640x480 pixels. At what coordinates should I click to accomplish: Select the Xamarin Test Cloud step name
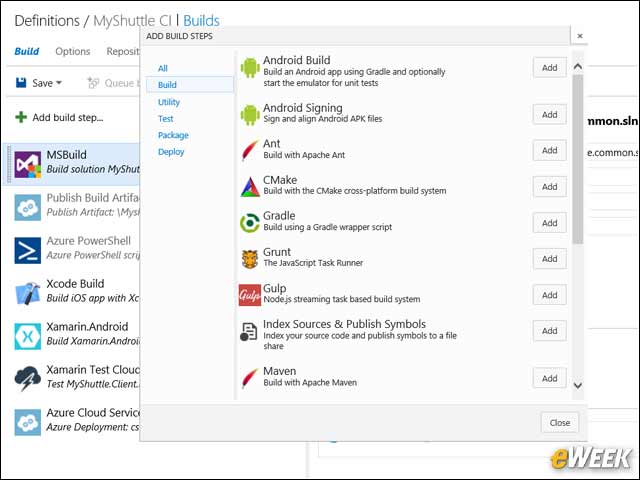click(93, 370)
